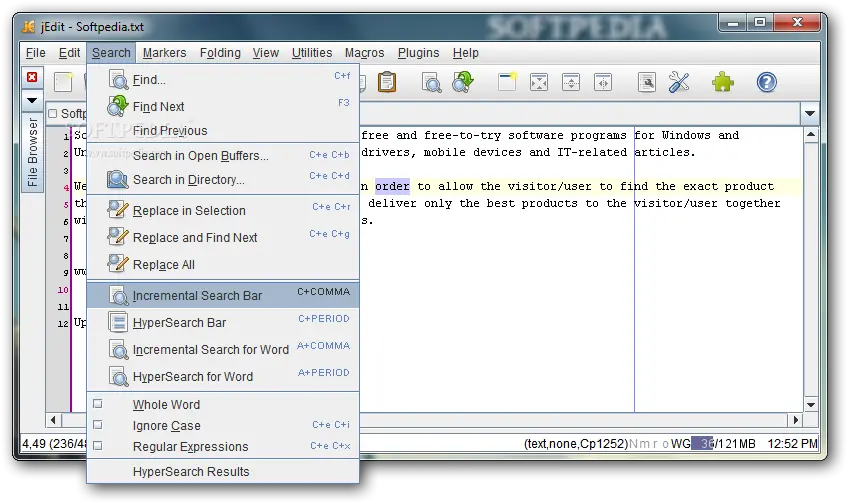Image resolution: width=848 pixels, height=504 pixels.
Task: Click the split horizontally toolbar icon
Action: tap(571, 83)
